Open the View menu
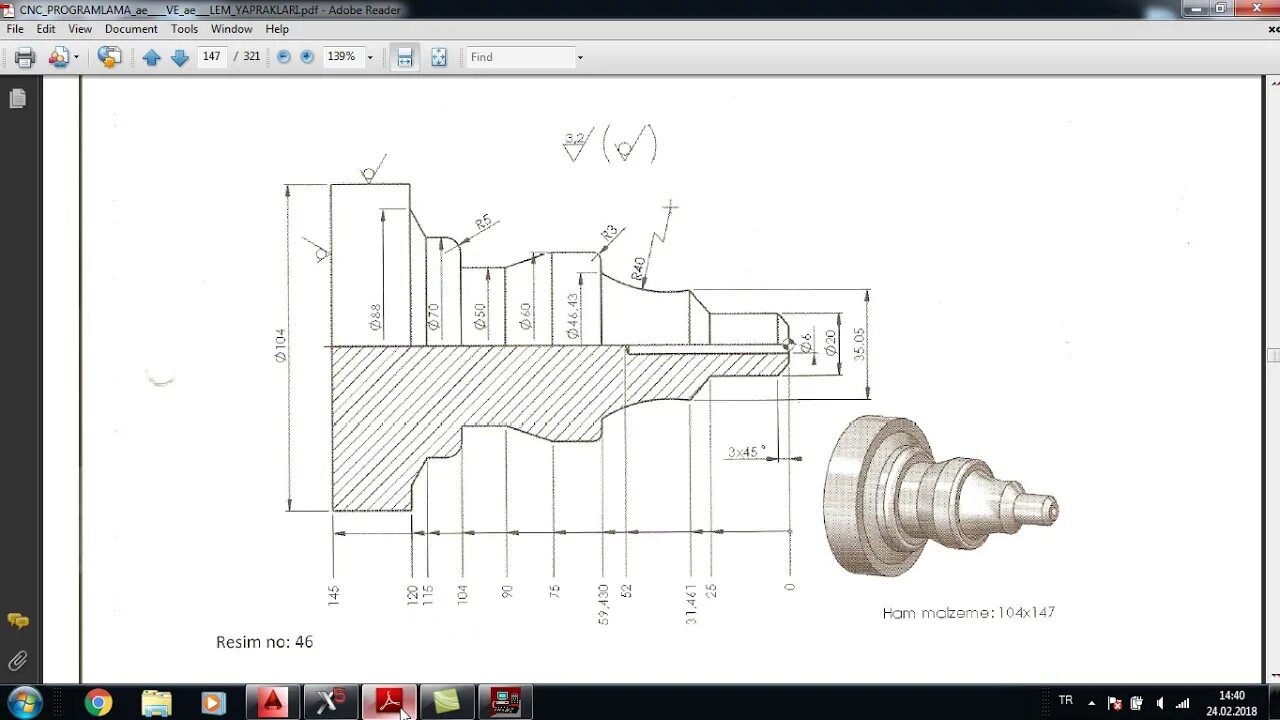 [80, 29]
